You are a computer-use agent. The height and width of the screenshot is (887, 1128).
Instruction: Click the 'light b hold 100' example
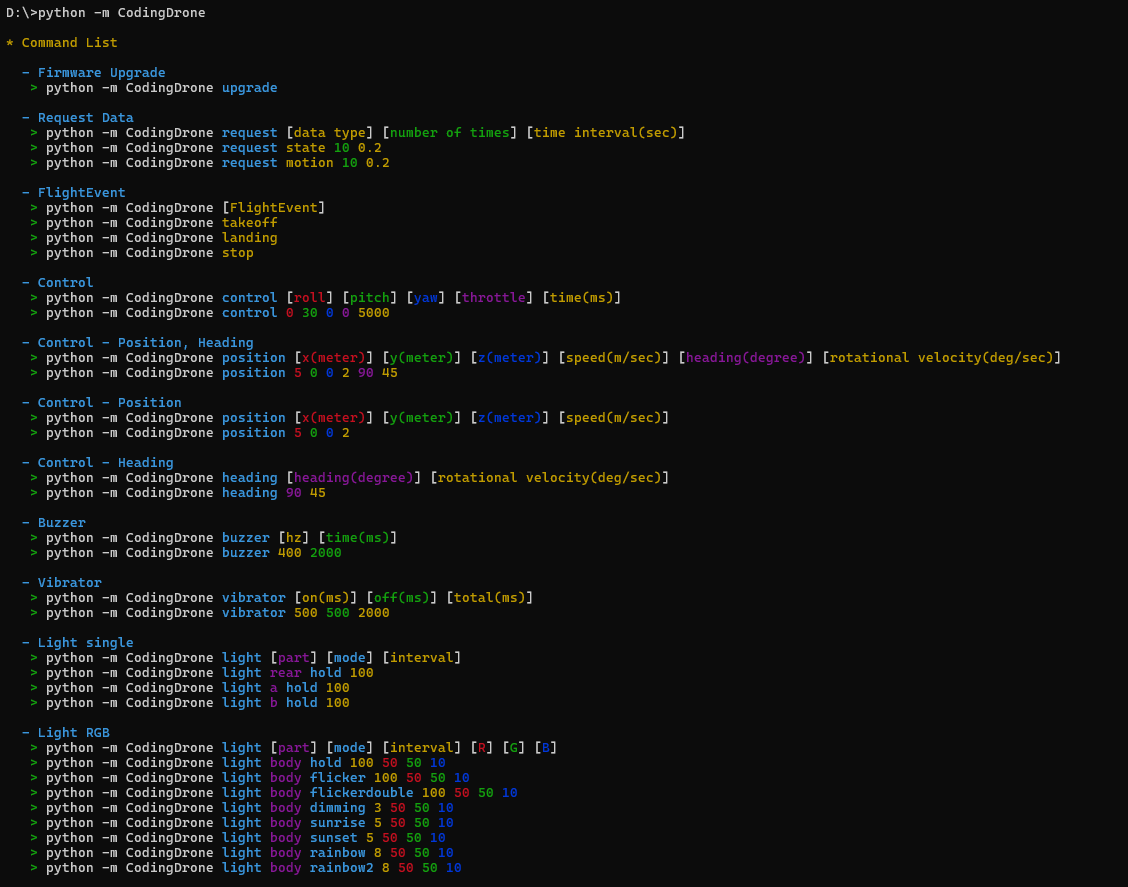click(286, 704)
